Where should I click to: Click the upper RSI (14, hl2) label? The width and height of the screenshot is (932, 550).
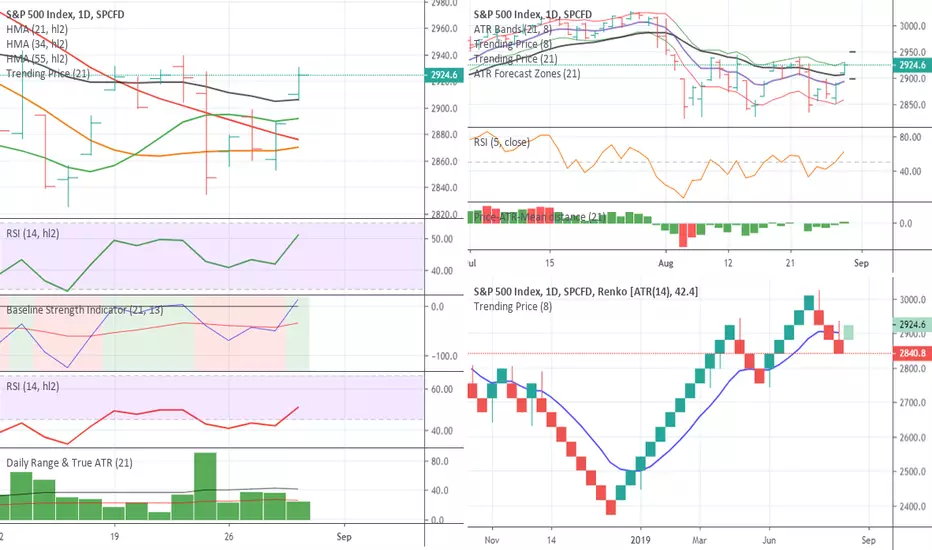click(x=33, y=234)
